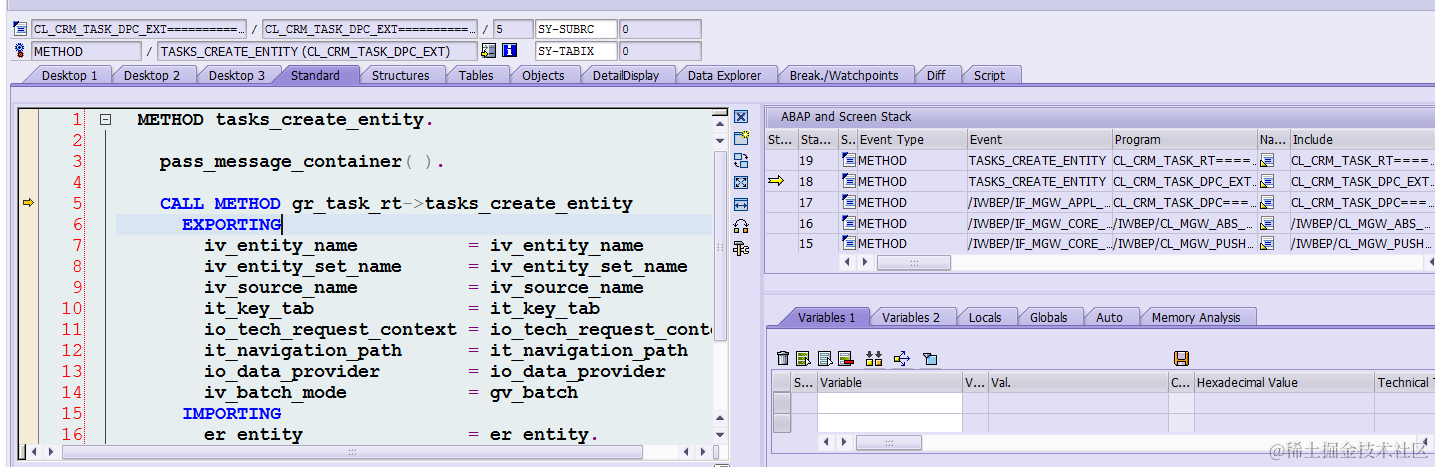The height and width of the screenshot is (467, 1435).
Task: Switch to the Desktop 3 tab
Action: tap(237, 75)
